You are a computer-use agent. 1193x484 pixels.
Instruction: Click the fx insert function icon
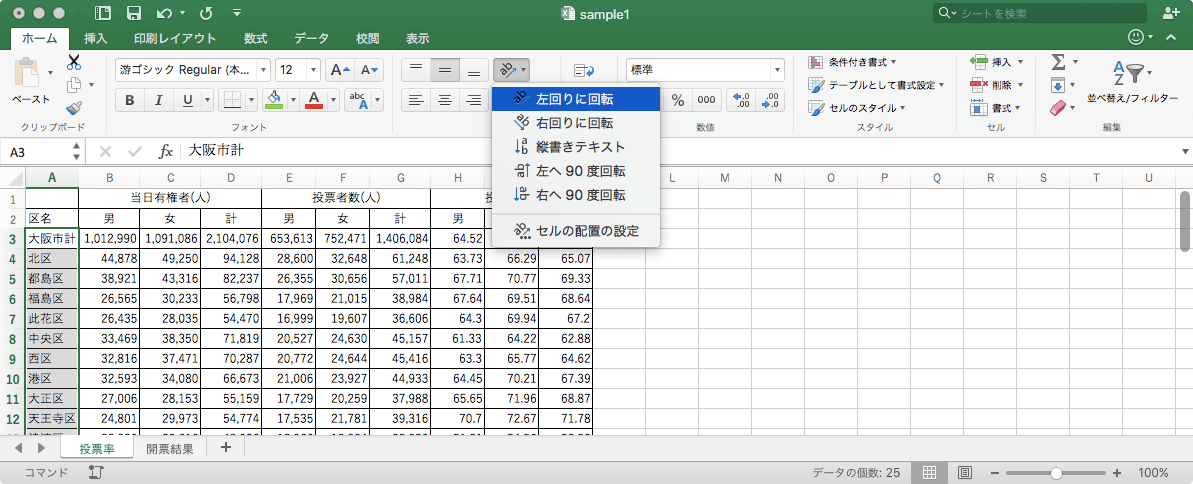[x=165, y=151]
